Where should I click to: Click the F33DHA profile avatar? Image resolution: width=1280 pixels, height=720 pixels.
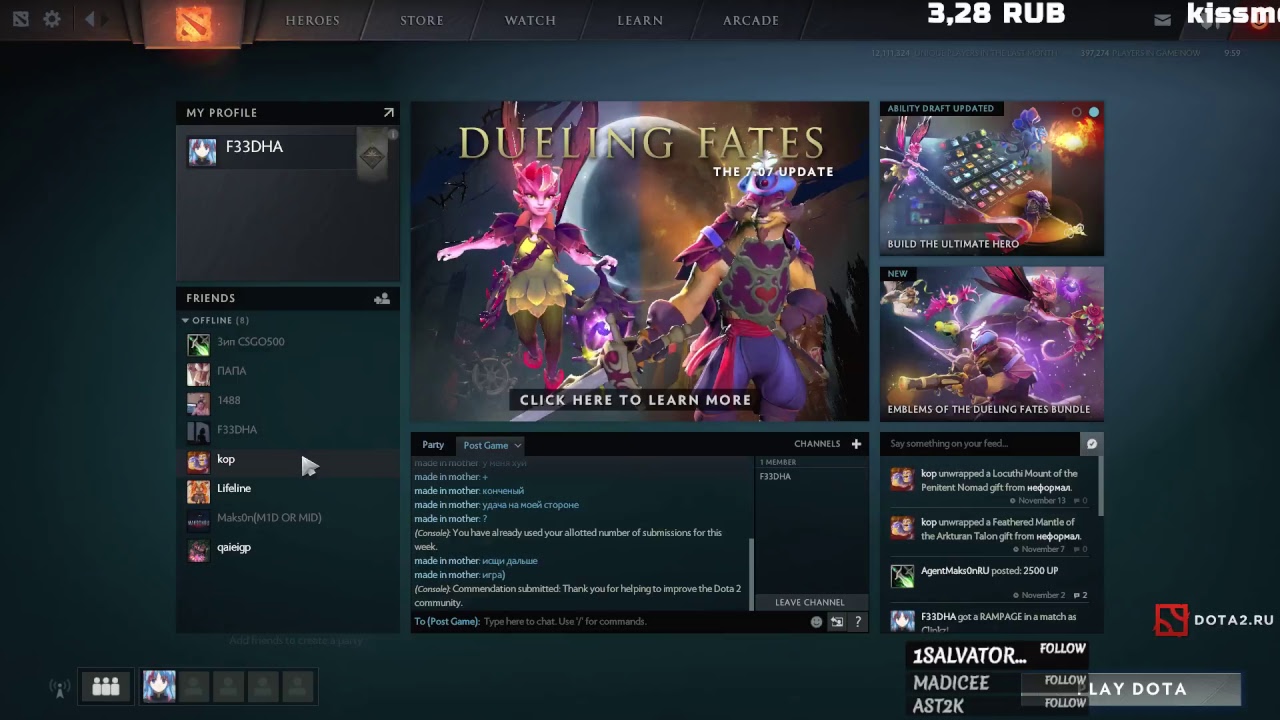point(202,151)
